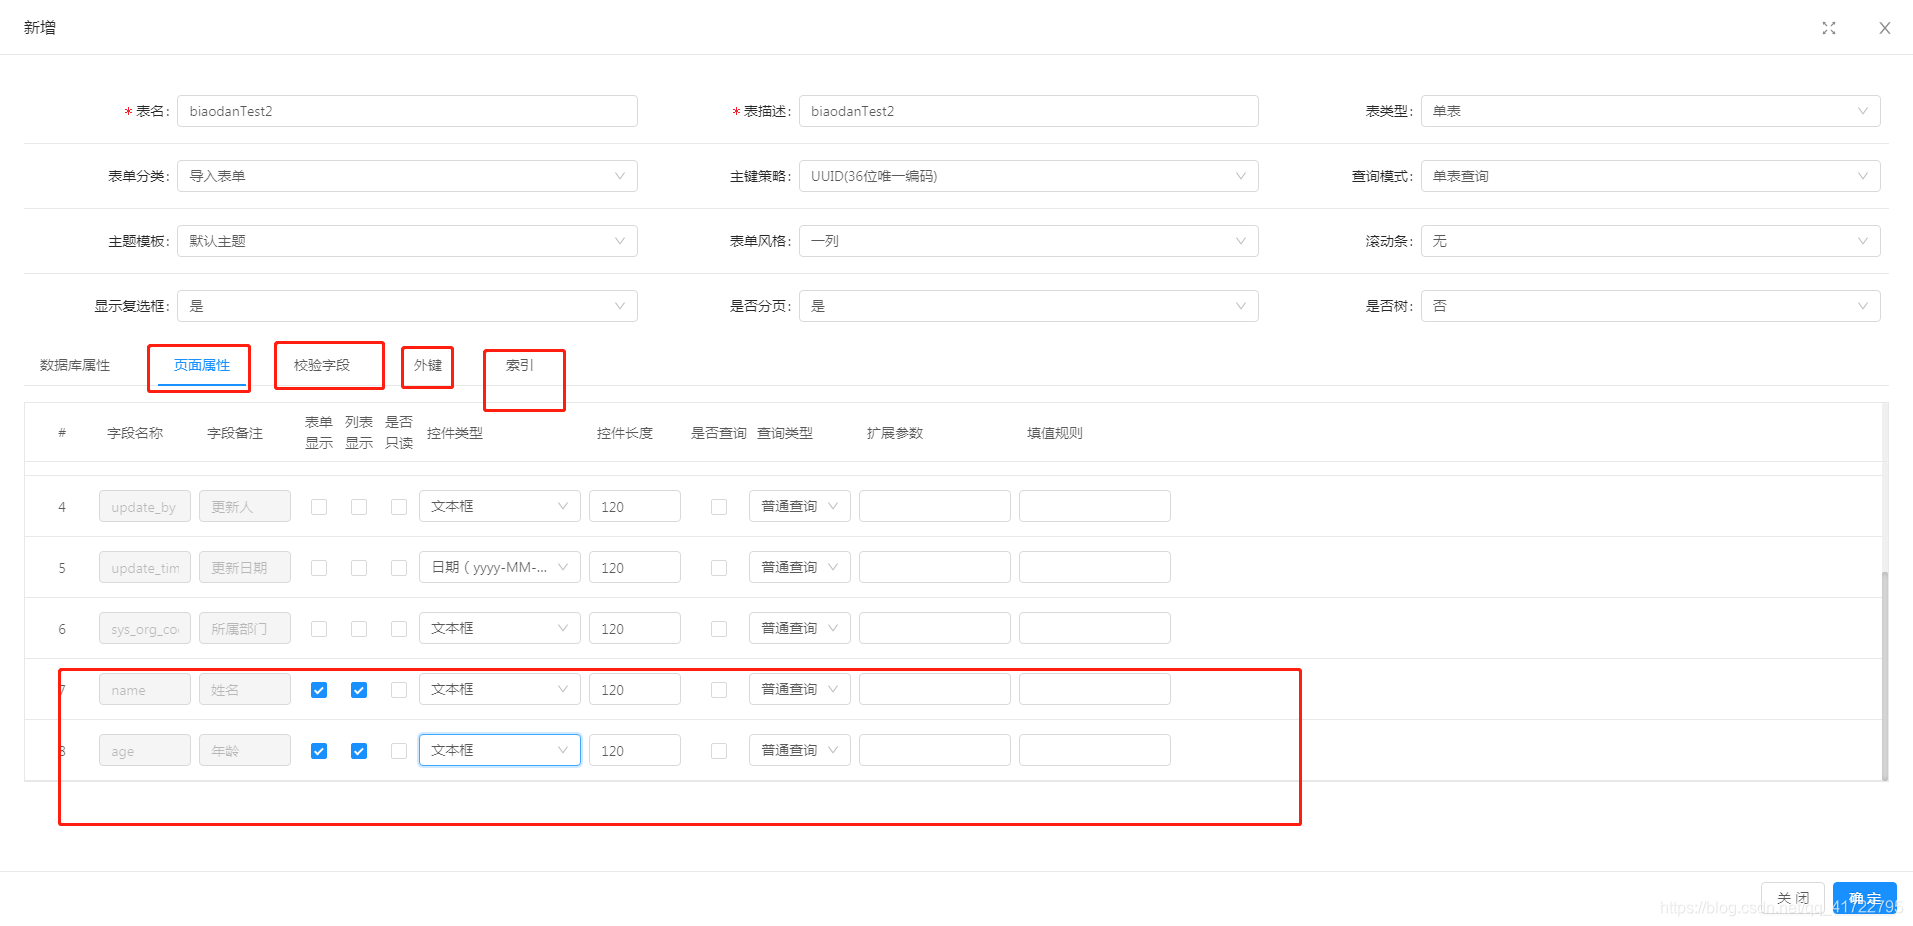Click the 确定 confirm button

point(1865,898)
